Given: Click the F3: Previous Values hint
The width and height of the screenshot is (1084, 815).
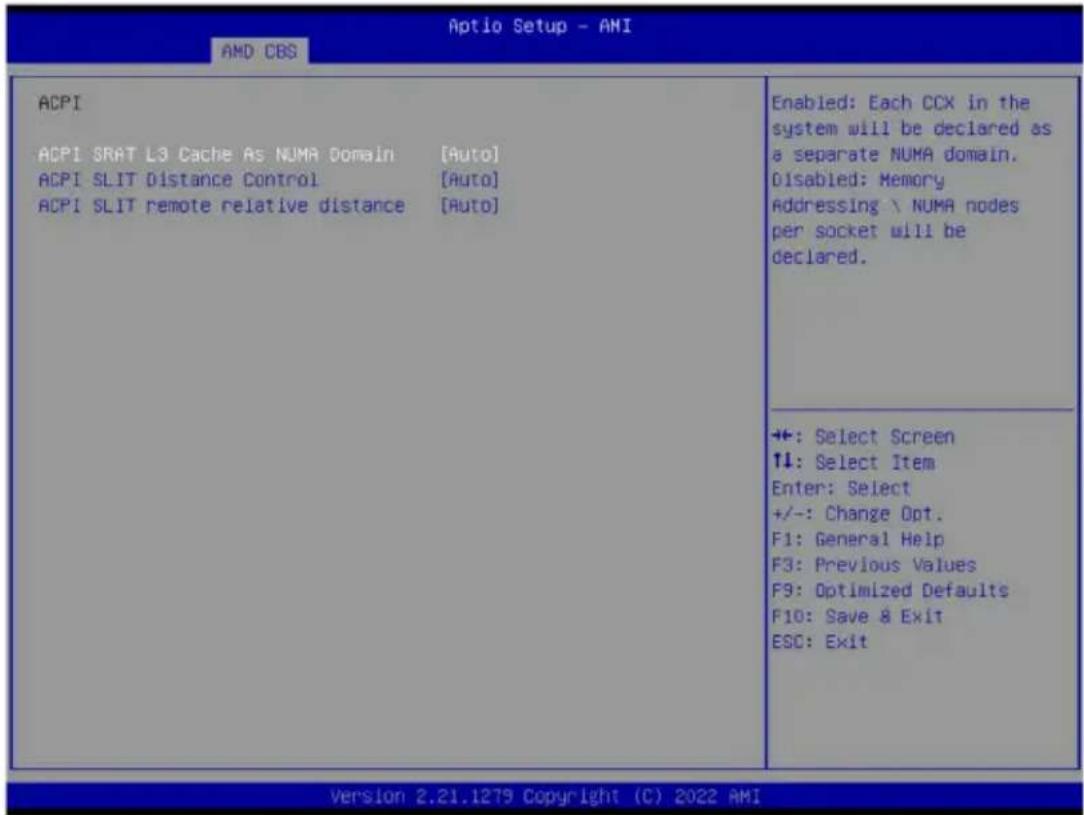Looking at the screenshot, I should [x=874, y=565].
